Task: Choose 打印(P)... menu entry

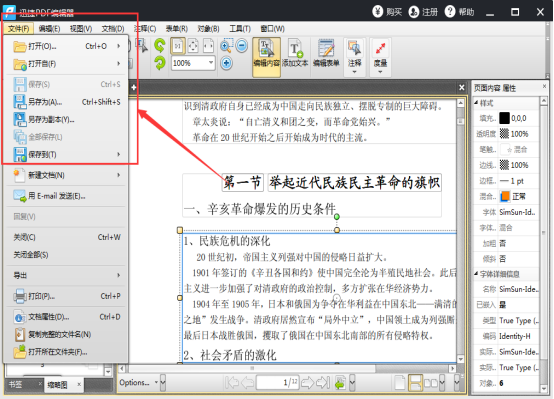Action: click(x=66, y=296)
